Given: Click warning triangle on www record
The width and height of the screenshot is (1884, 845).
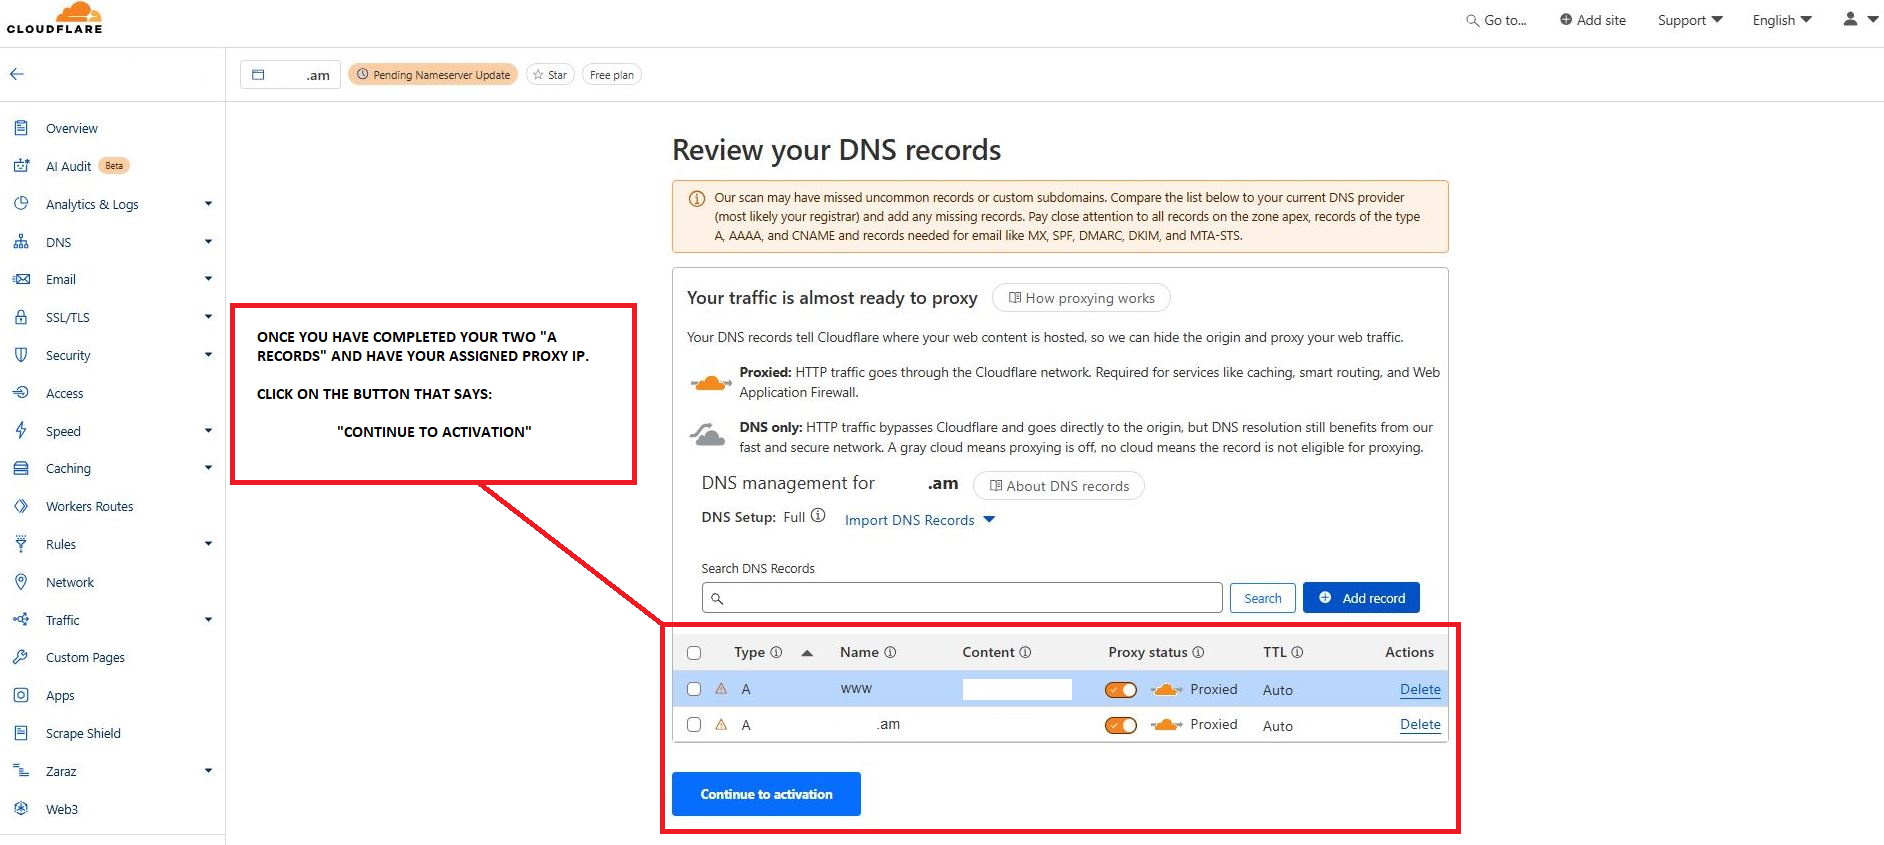Looking at the screenshot, I should click(721, 689).
